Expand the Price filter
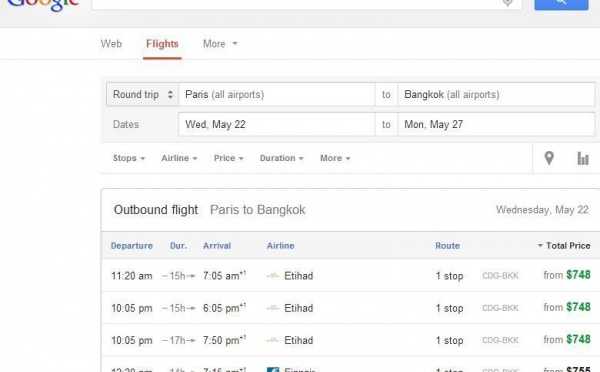Image resolution: width=600 pixels, height=372 pixels. (x=228, y=158)
